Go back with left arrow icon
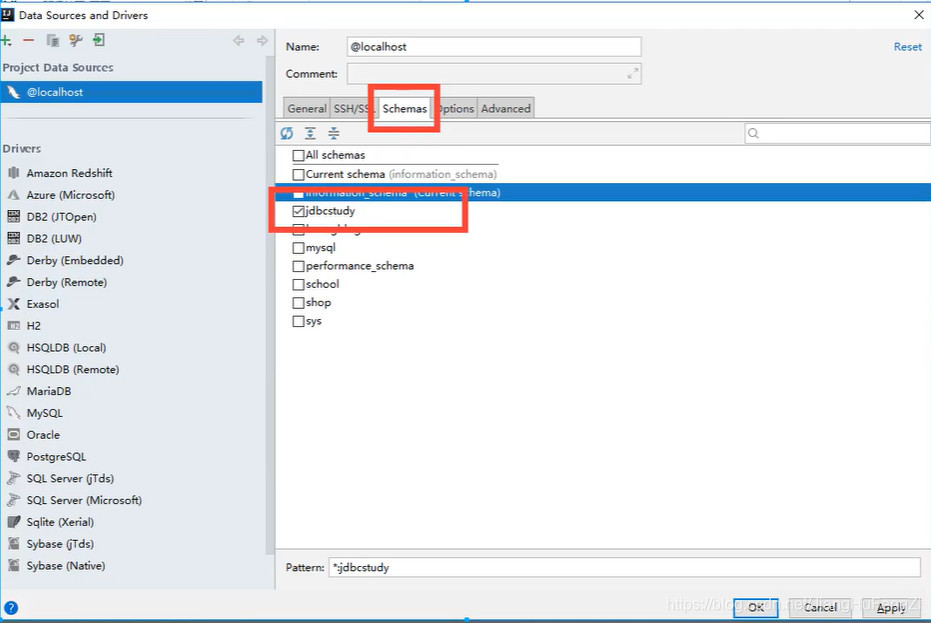931x623 pixels. click(x=239, y=40)
